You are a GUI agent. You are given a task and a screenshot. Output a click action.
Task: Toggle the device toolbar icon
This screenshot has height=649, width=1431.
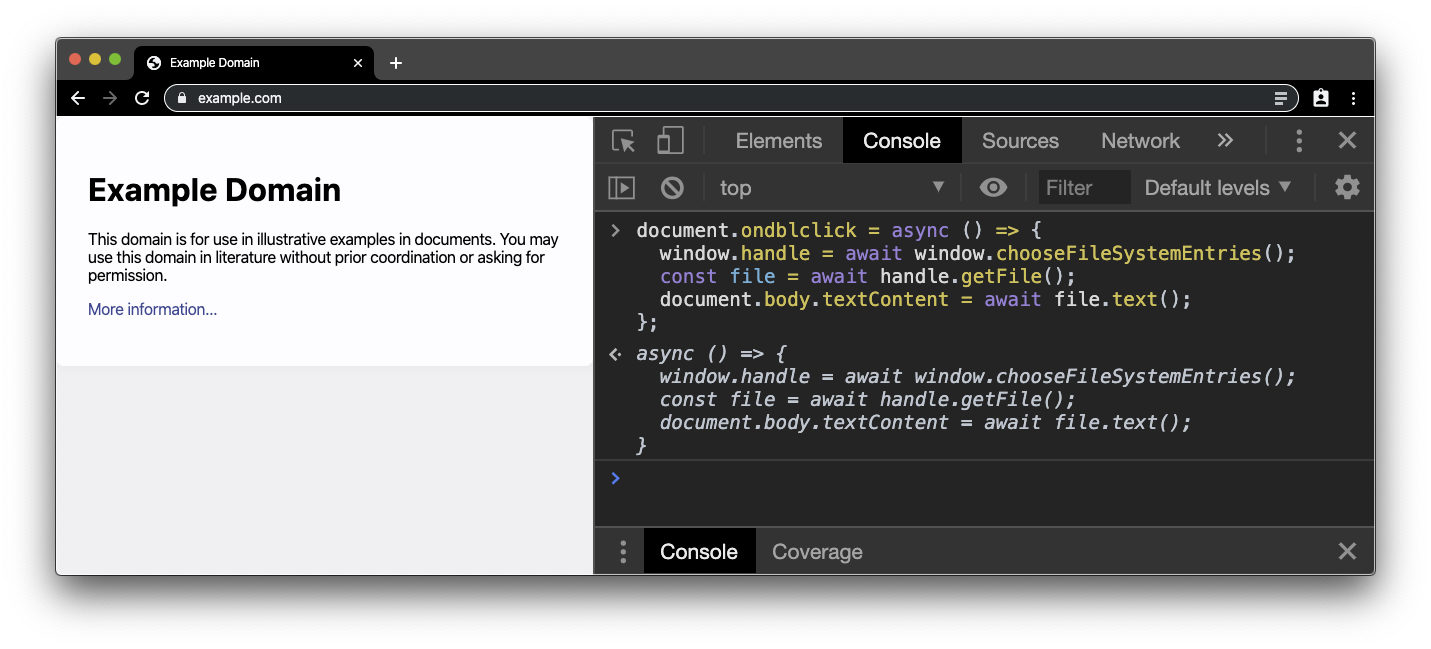[670, 141]
